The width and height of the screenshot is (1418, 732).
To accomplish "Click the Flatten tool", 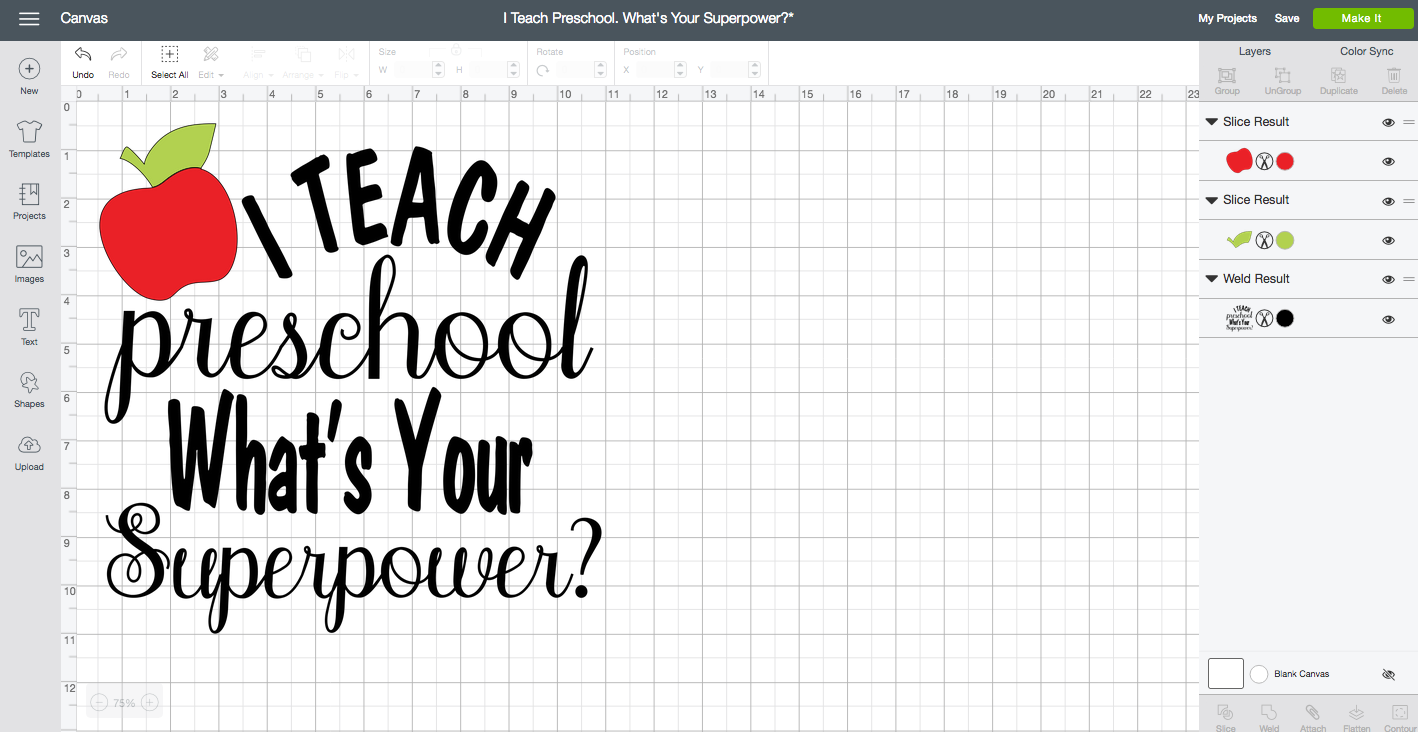I will coord(1357,717).
